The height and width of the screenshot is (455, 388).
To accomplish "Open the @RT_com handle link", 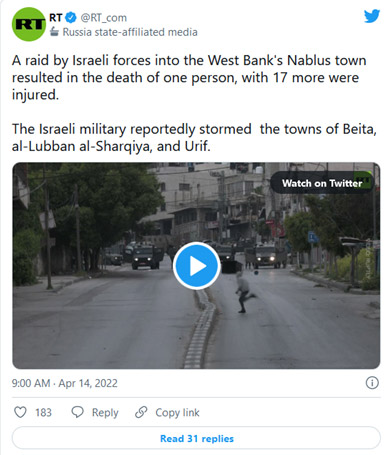I will coord(104,17).
